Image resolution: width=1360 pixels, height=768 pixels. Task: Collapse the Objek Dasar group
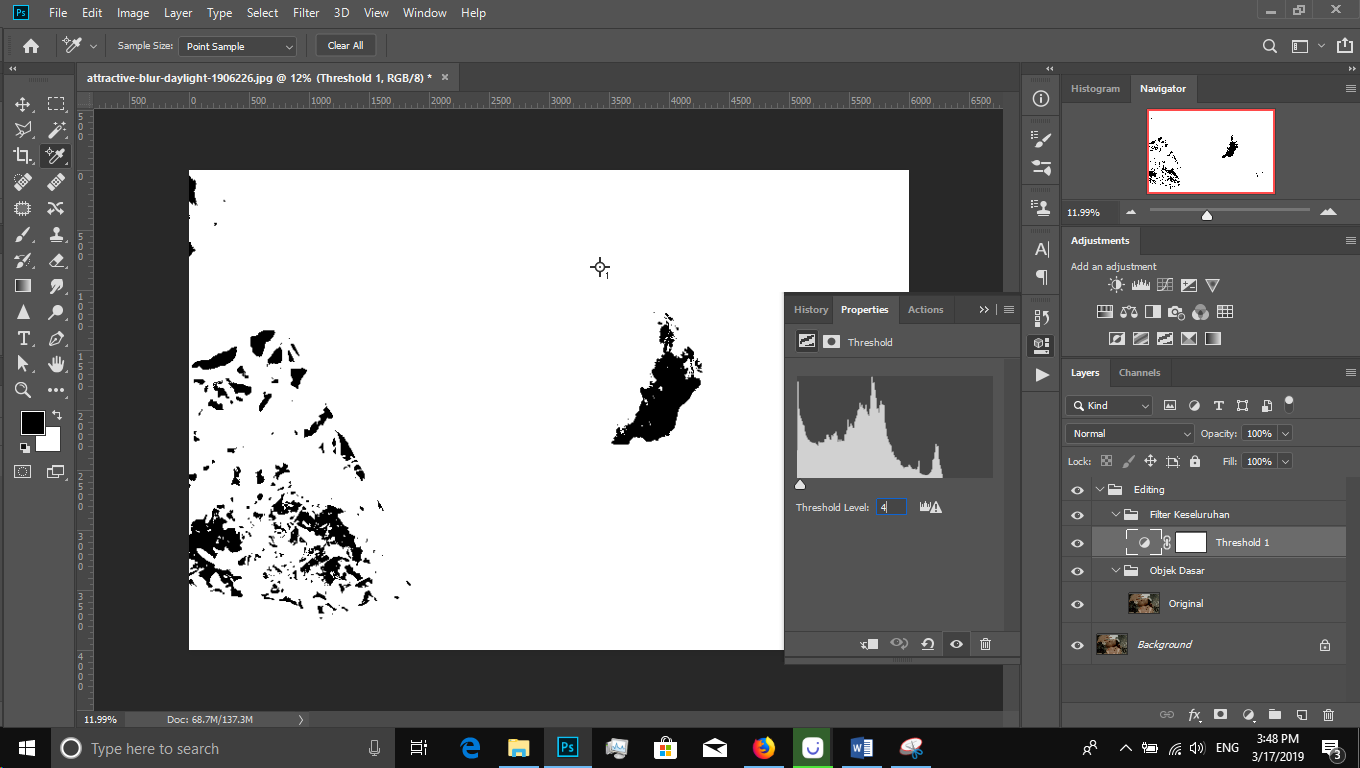pos(1117,571)
